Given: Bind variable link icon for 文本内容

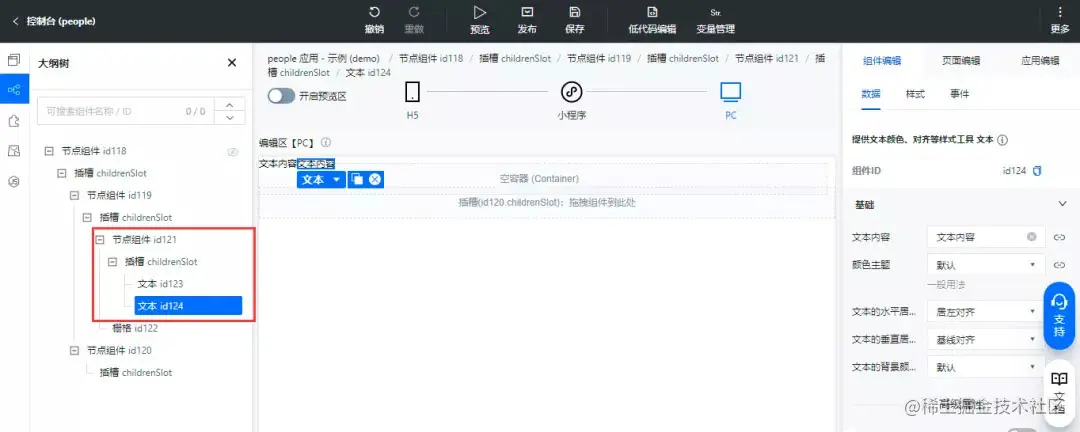Looking at the screenshot, I should coord(1060,237).
